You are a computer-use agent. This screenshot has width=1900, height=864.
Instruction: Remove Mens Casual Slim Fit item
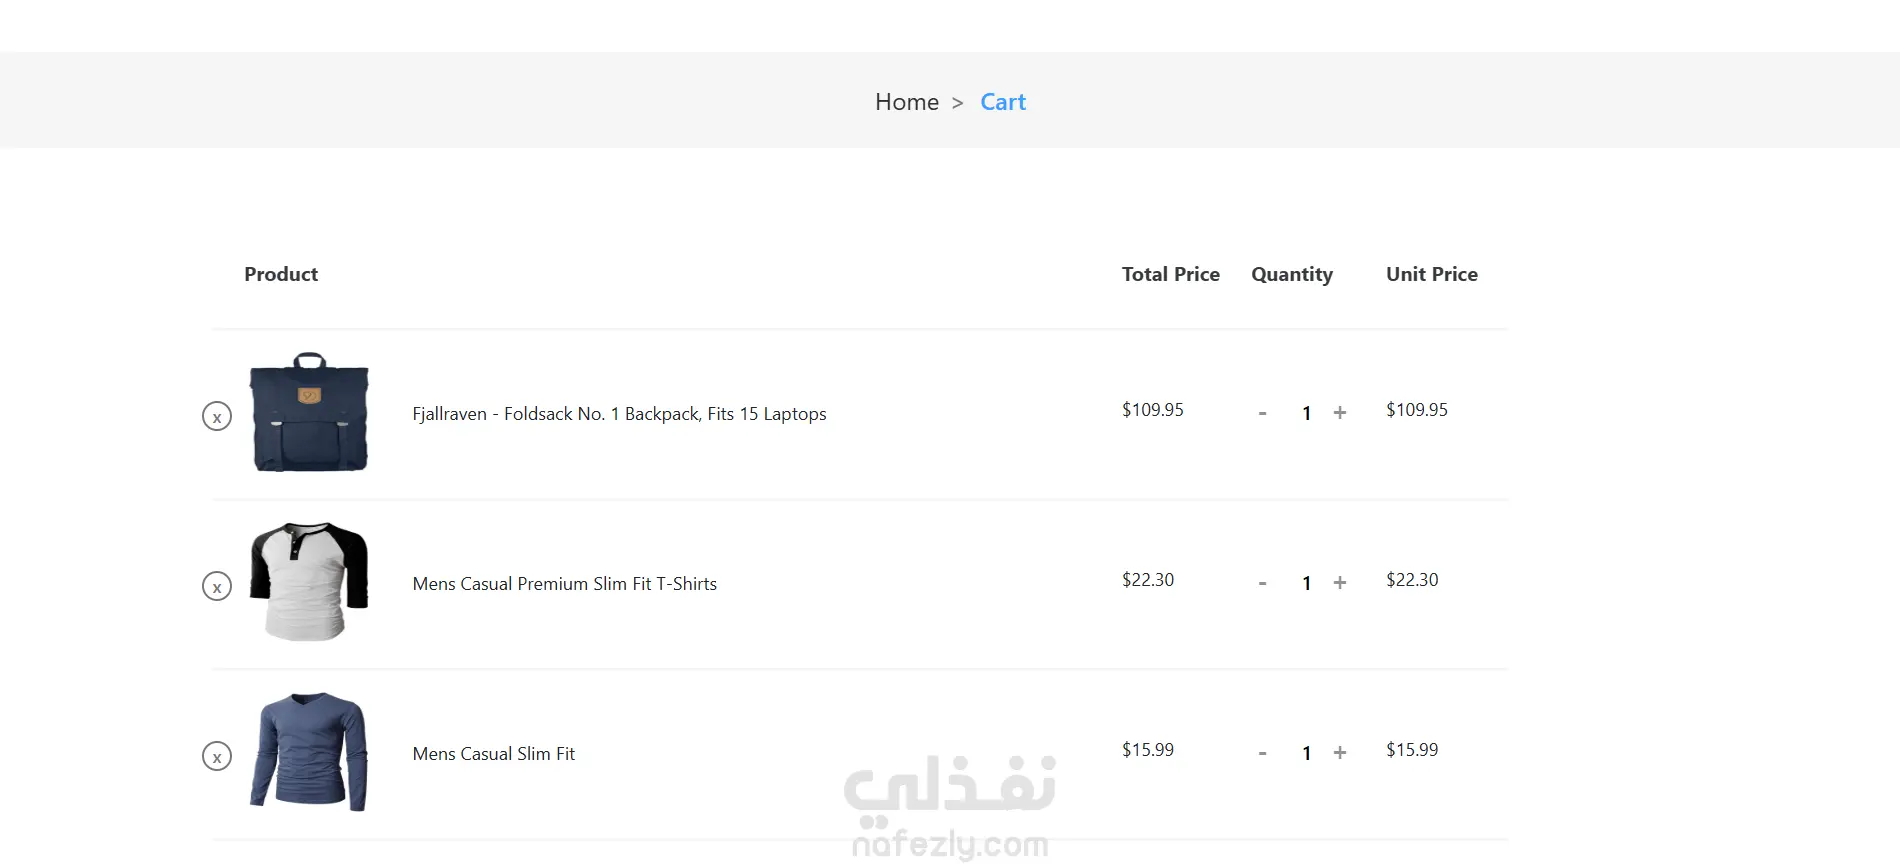tap(217, 756)
